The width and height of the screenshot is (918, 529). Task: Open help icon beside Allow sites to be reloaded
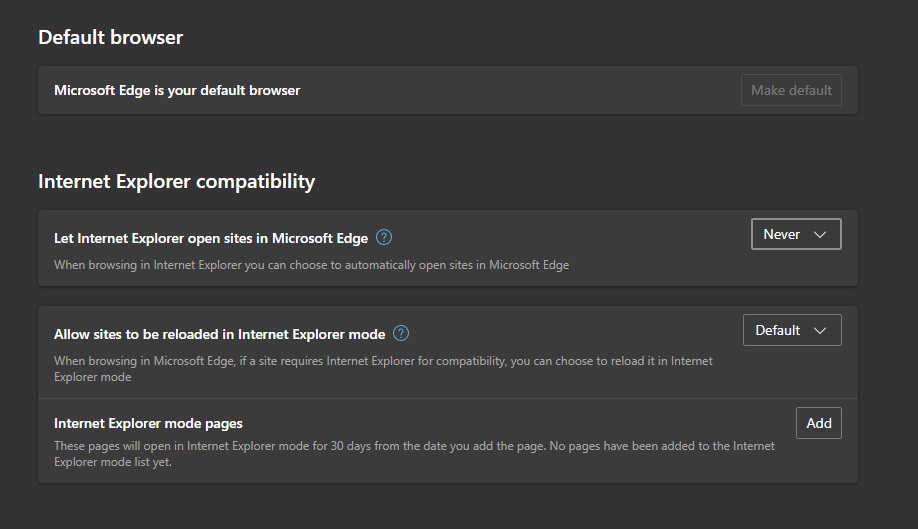click(401, 334)
